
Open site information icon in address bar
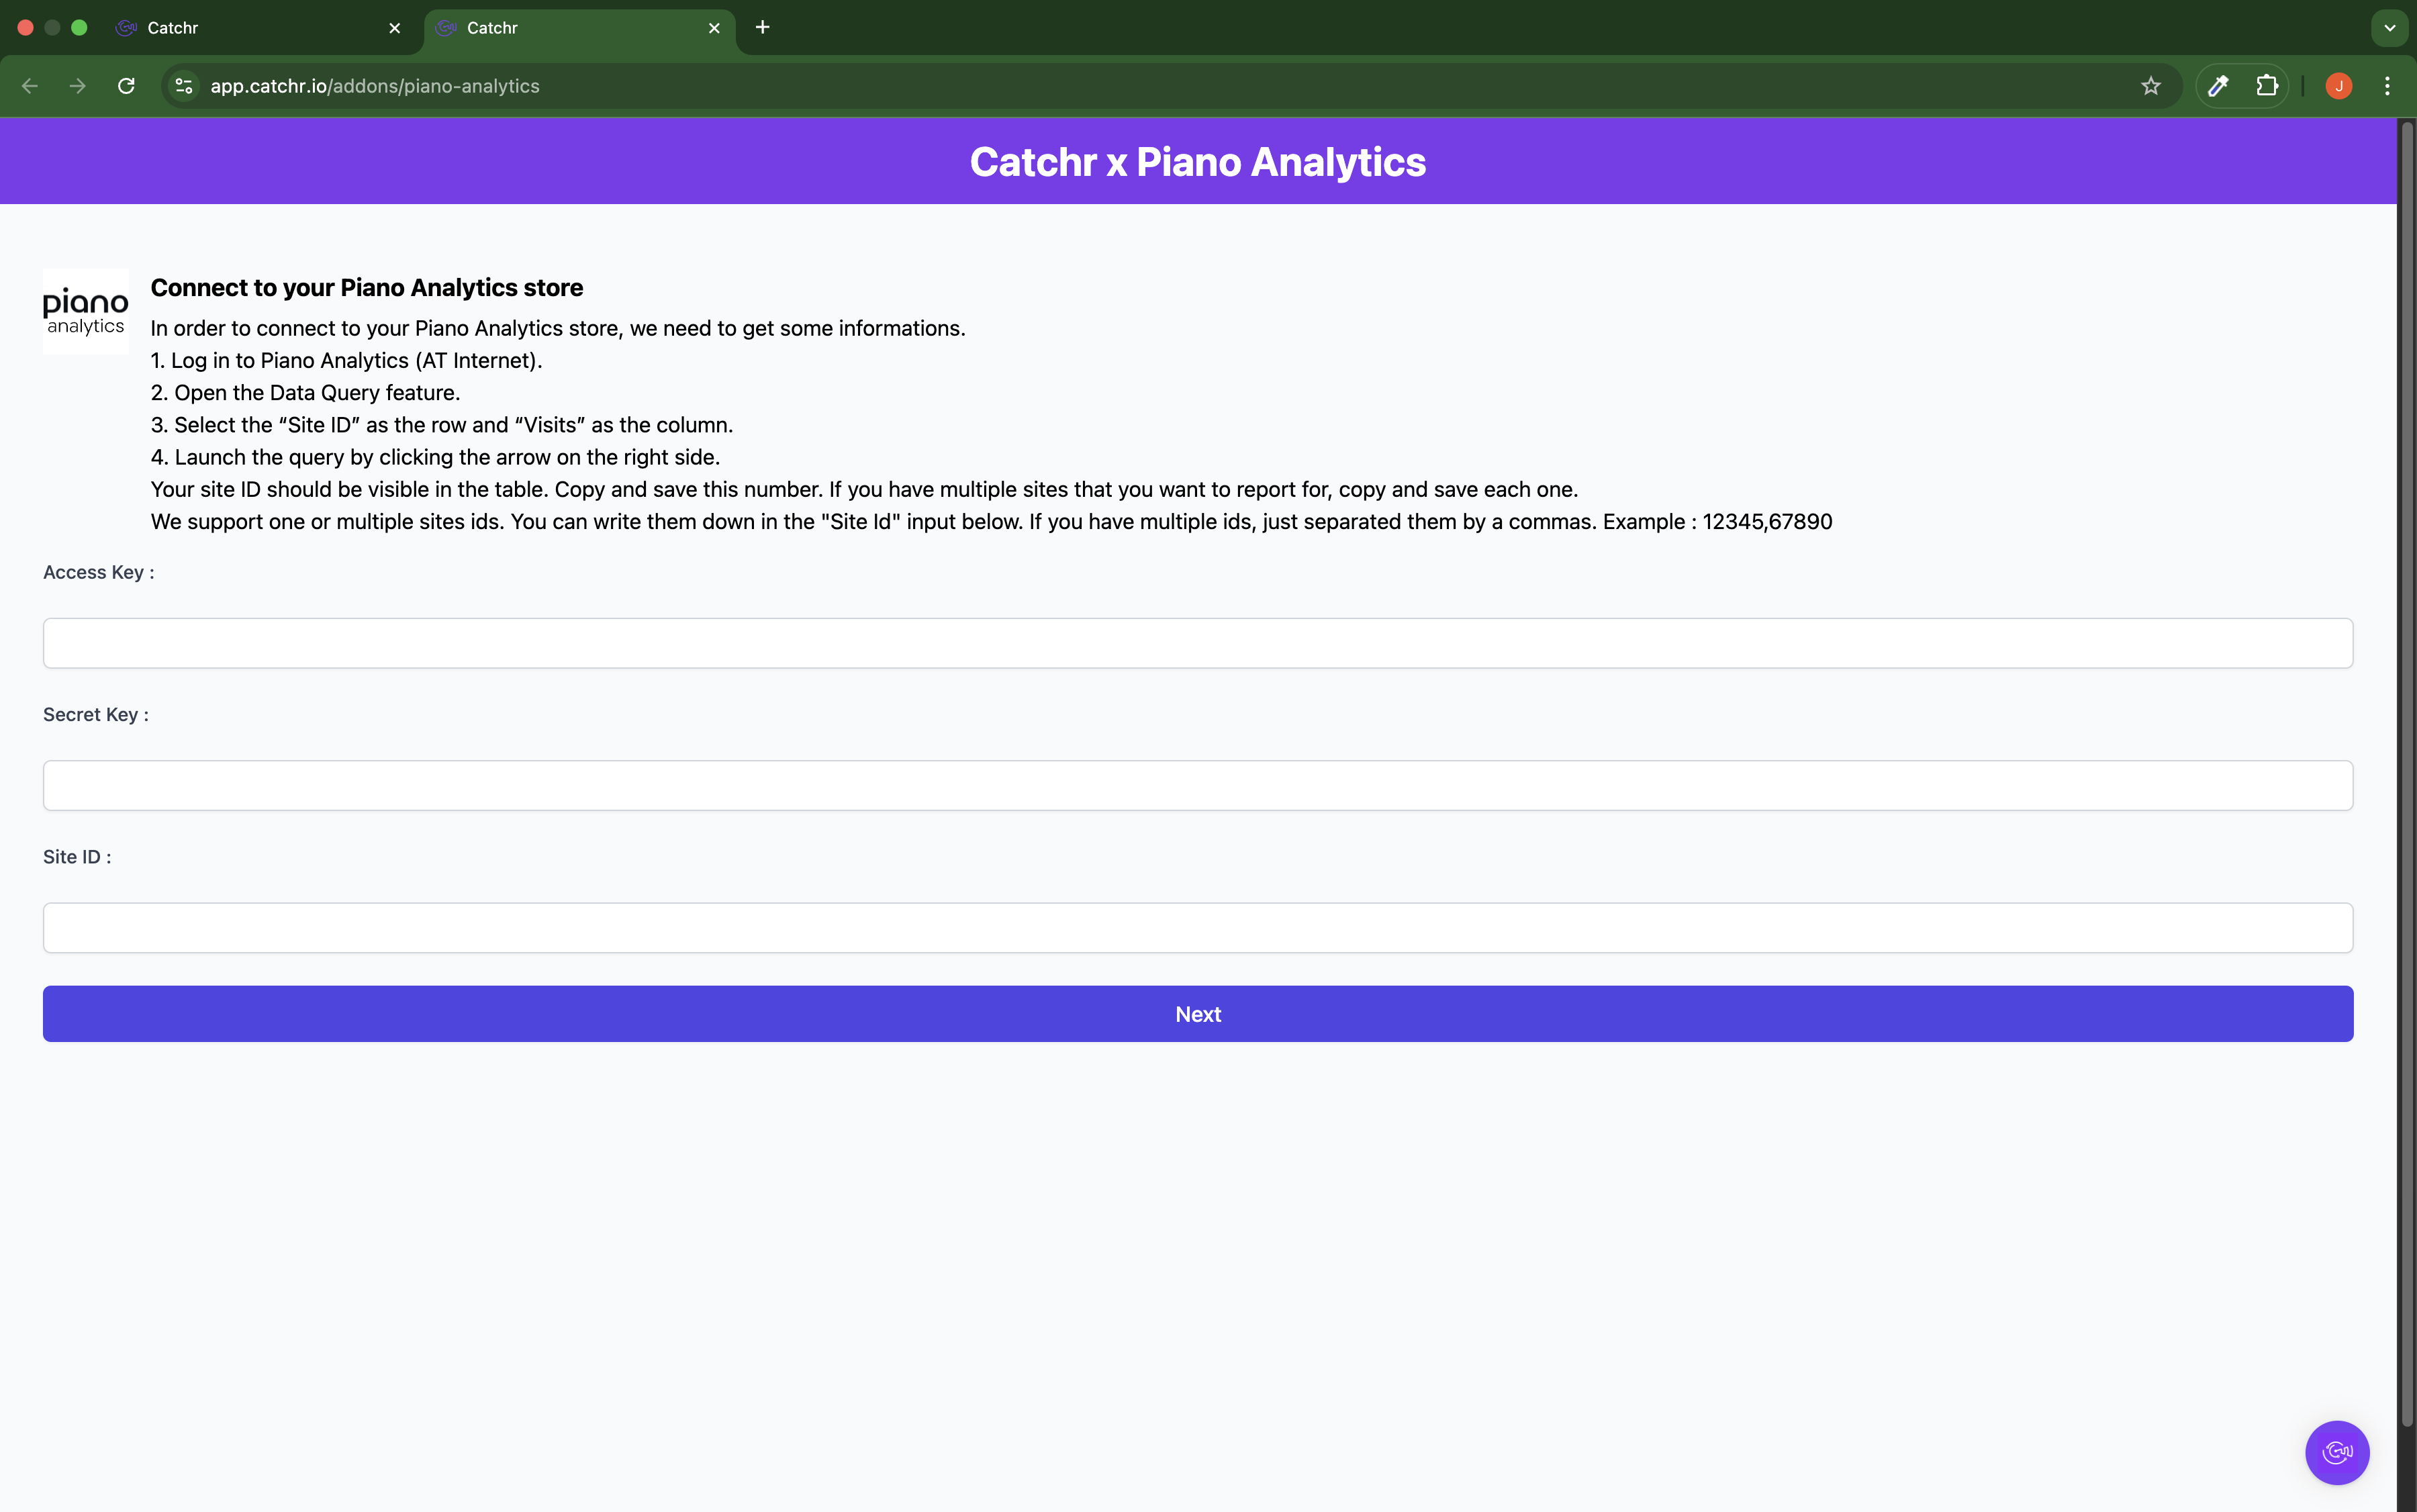[x=184, y=86]
